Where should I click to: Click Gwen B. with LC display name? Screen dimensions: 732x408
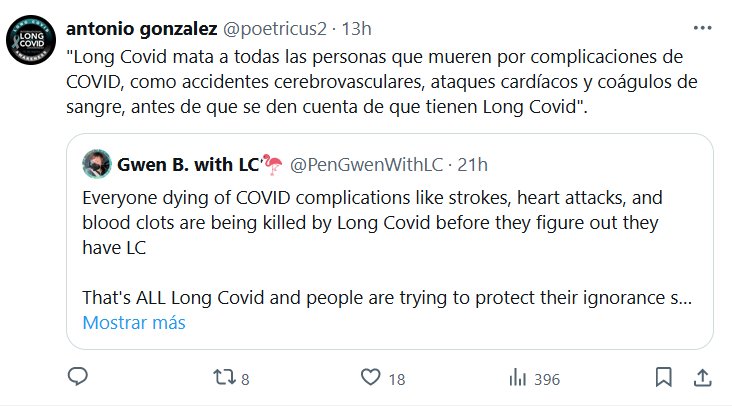pyautogui.click(x=186, y=163)
